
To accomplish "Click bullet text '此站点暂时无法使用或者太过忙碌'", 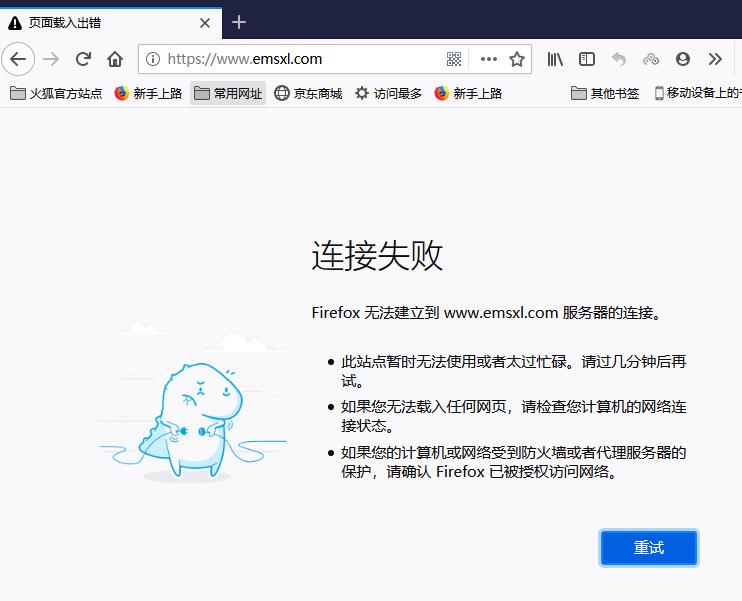I will (x=454, y=362).
